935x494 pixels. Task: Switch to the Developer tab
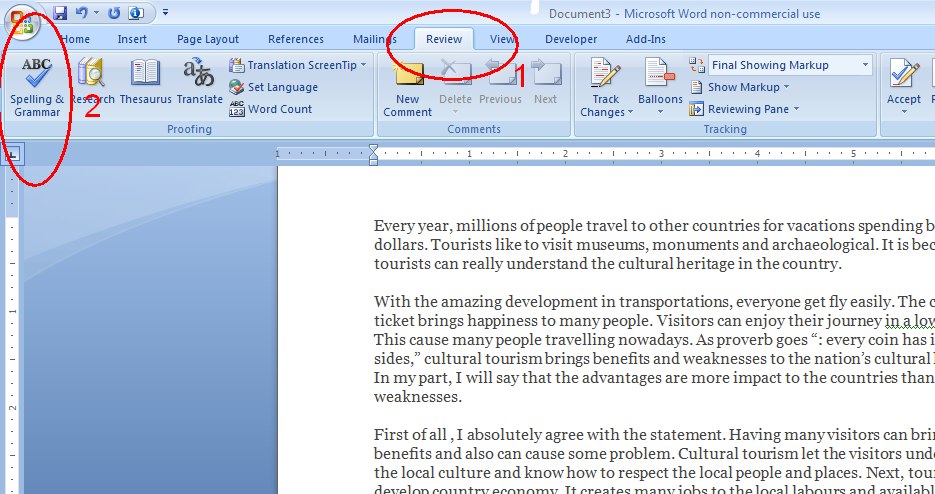pos(571,39)
